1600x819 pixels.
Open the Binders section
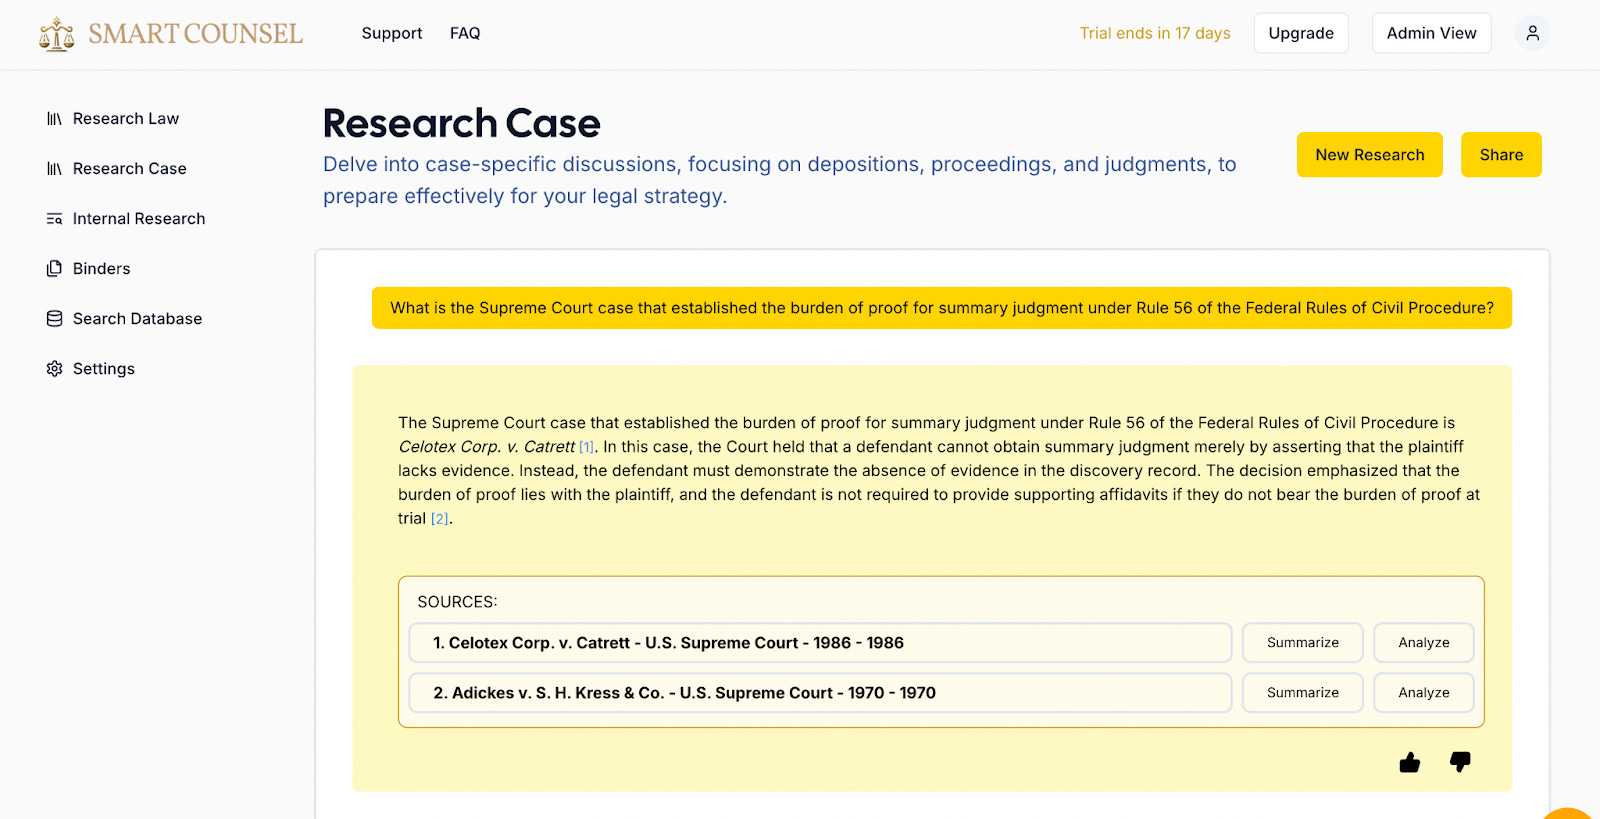coord(102,269)
